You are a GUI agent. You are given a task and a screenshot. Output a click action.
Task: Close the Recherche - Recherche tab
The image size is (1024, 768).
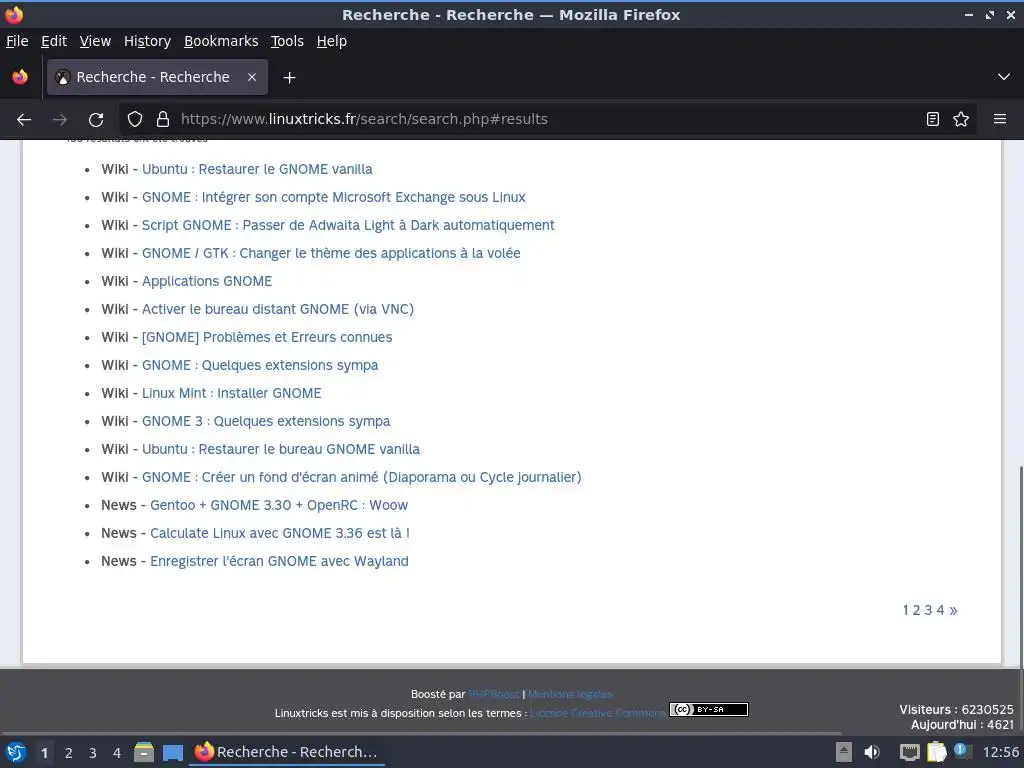[252, 77]
